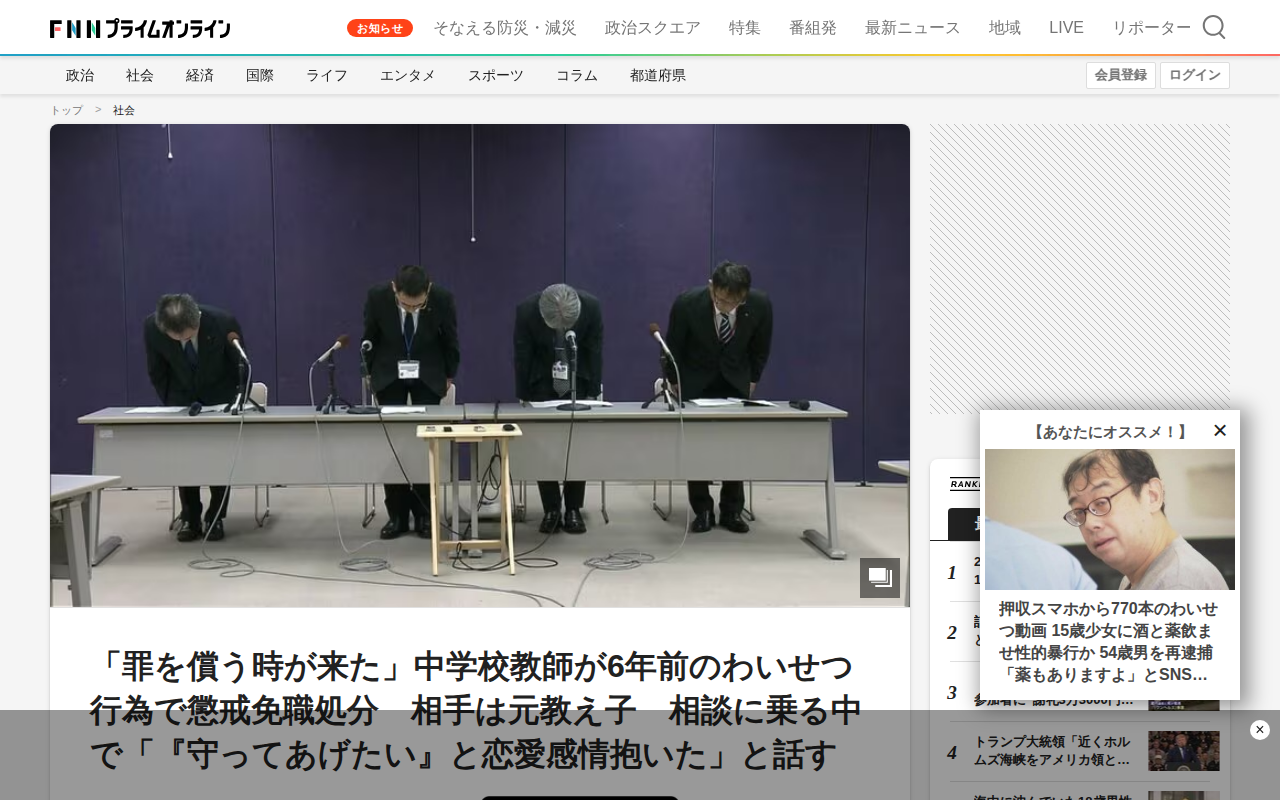The height and width of the screenshot is (800, 1280).
Task: Open the 地域 menu item
Action: (1005, 28)
